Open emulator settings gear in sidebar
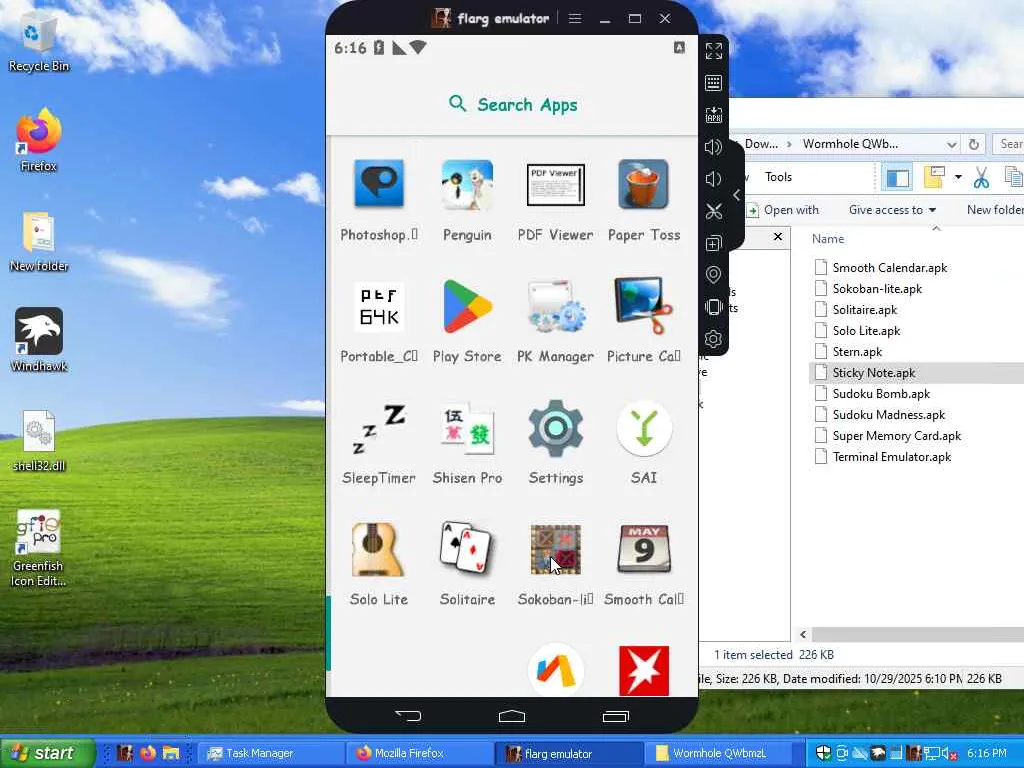Image resolution: width=1024 pixels, height=768 pixels. pyautogui.click(x=714, y=339)
